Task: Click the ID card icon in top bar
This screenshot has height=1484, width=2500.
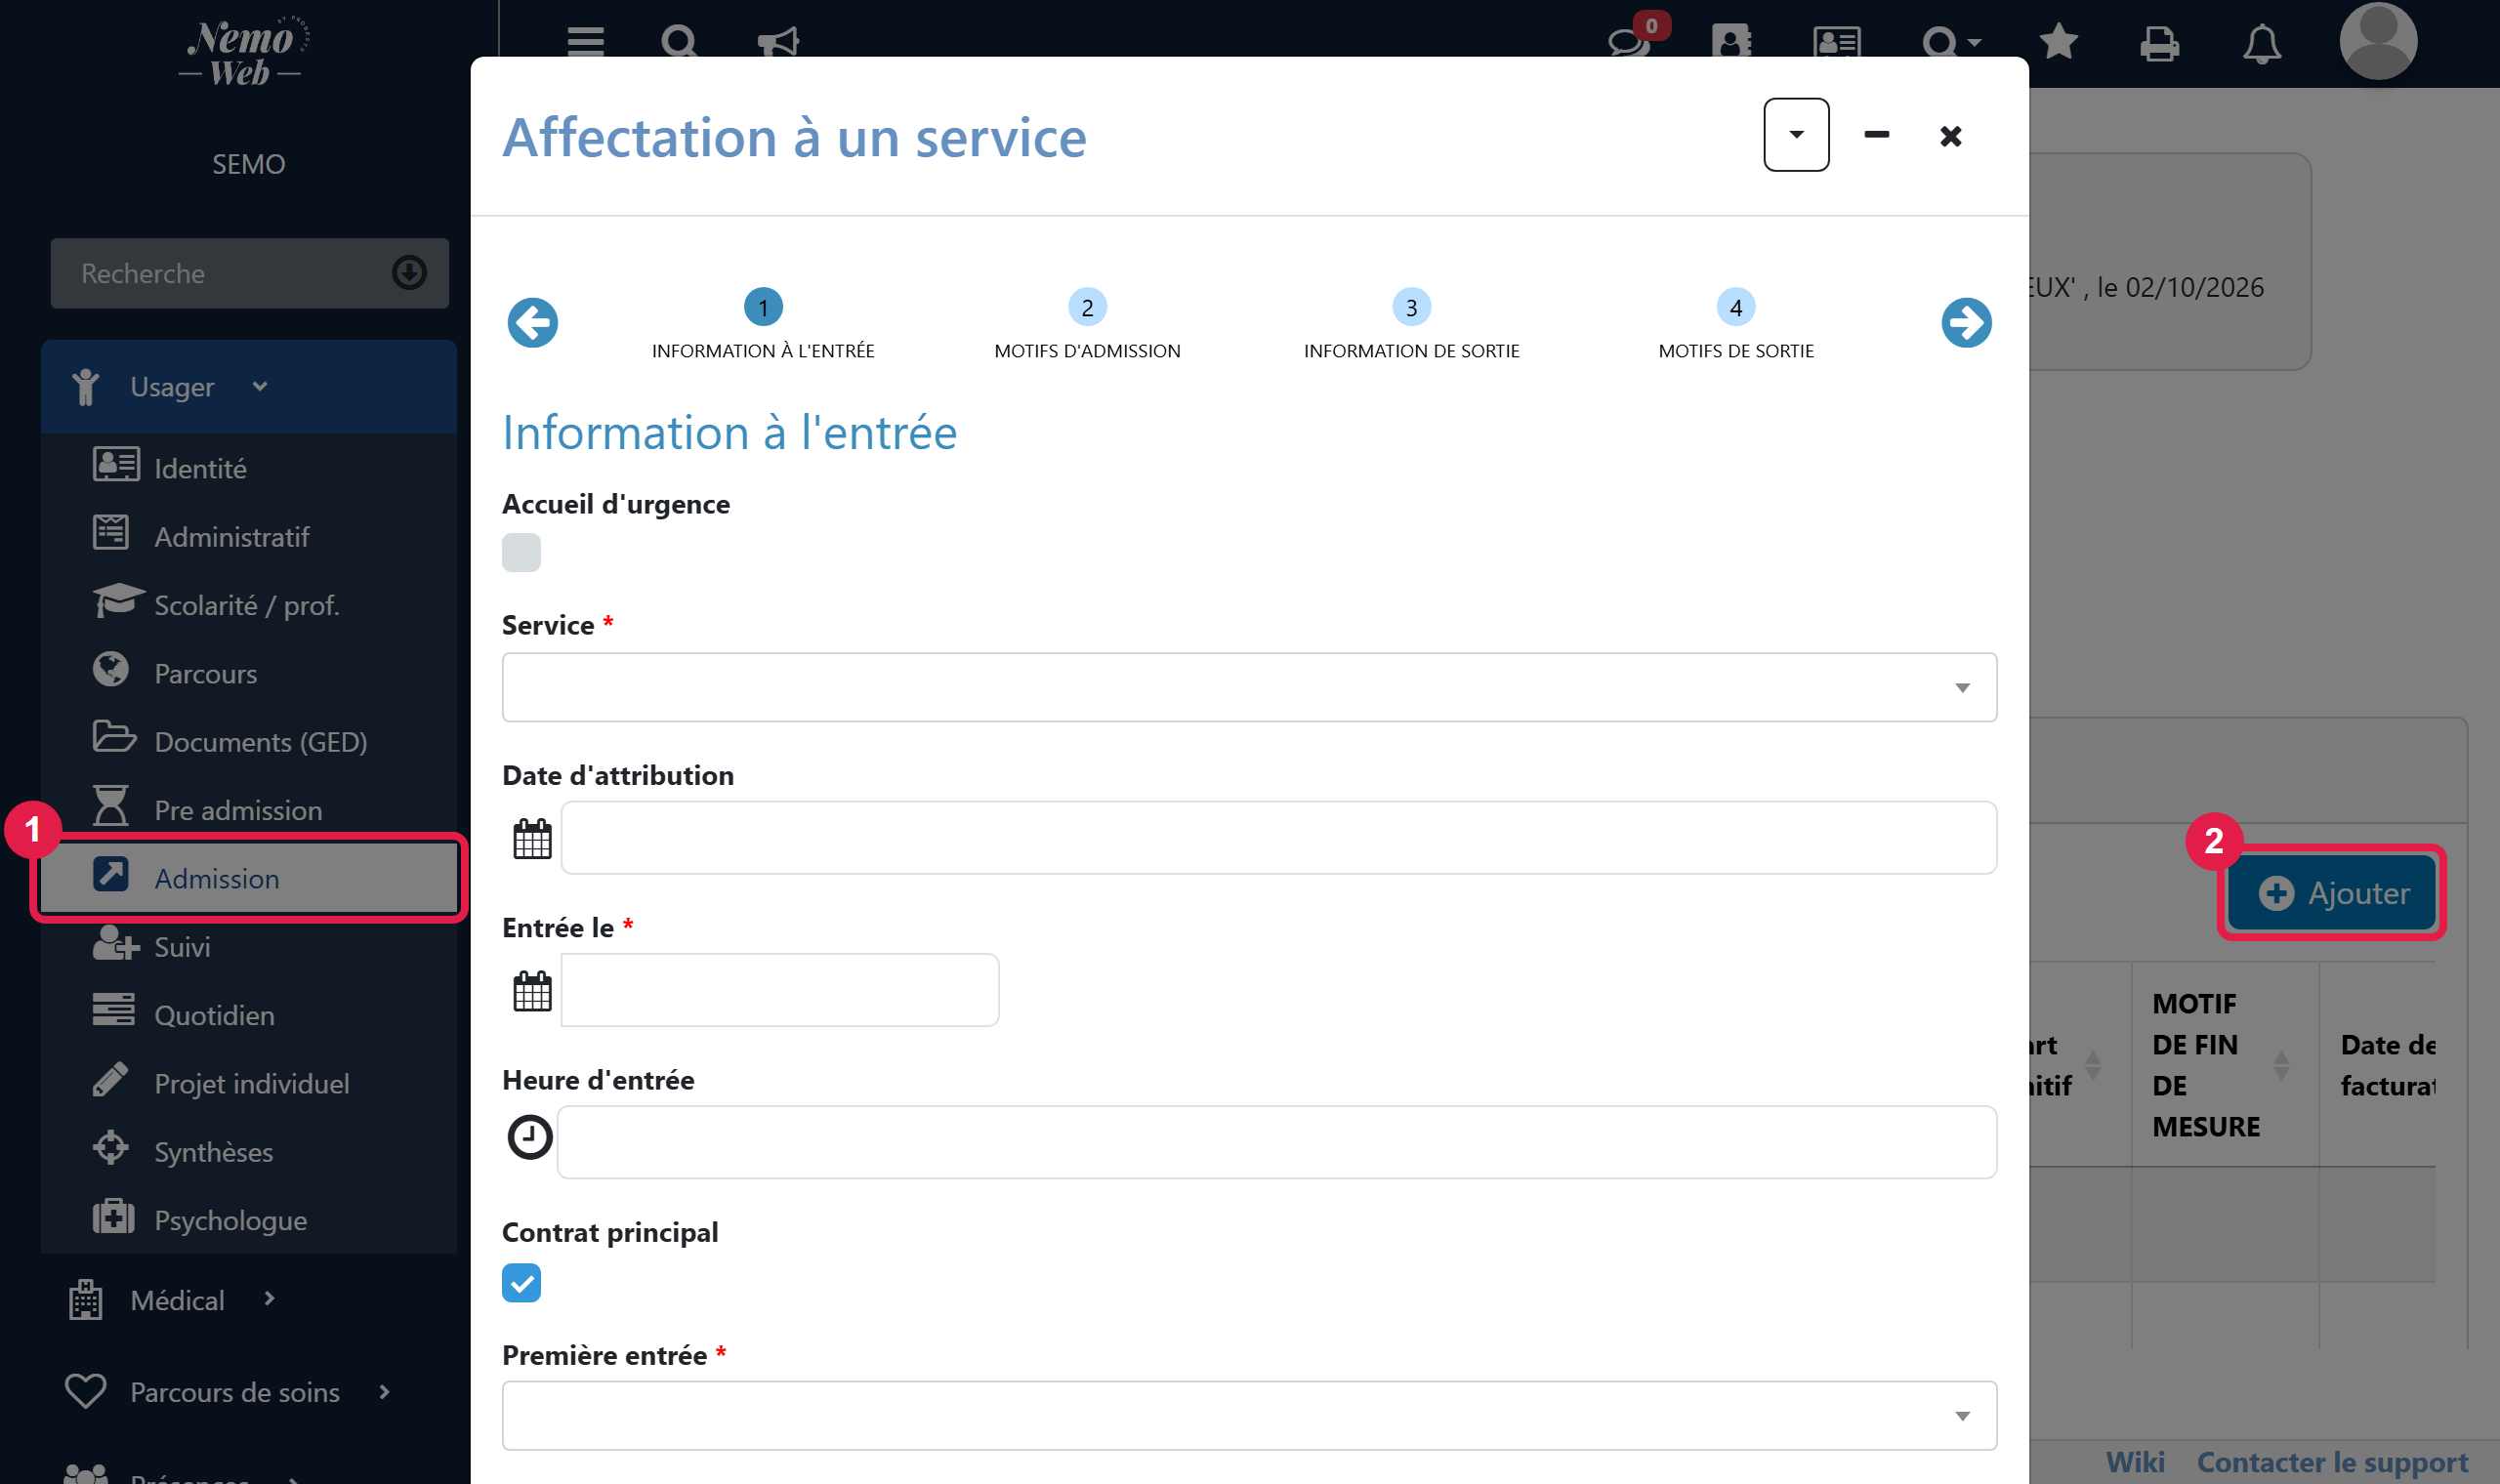Action: tap(1836, 42)
